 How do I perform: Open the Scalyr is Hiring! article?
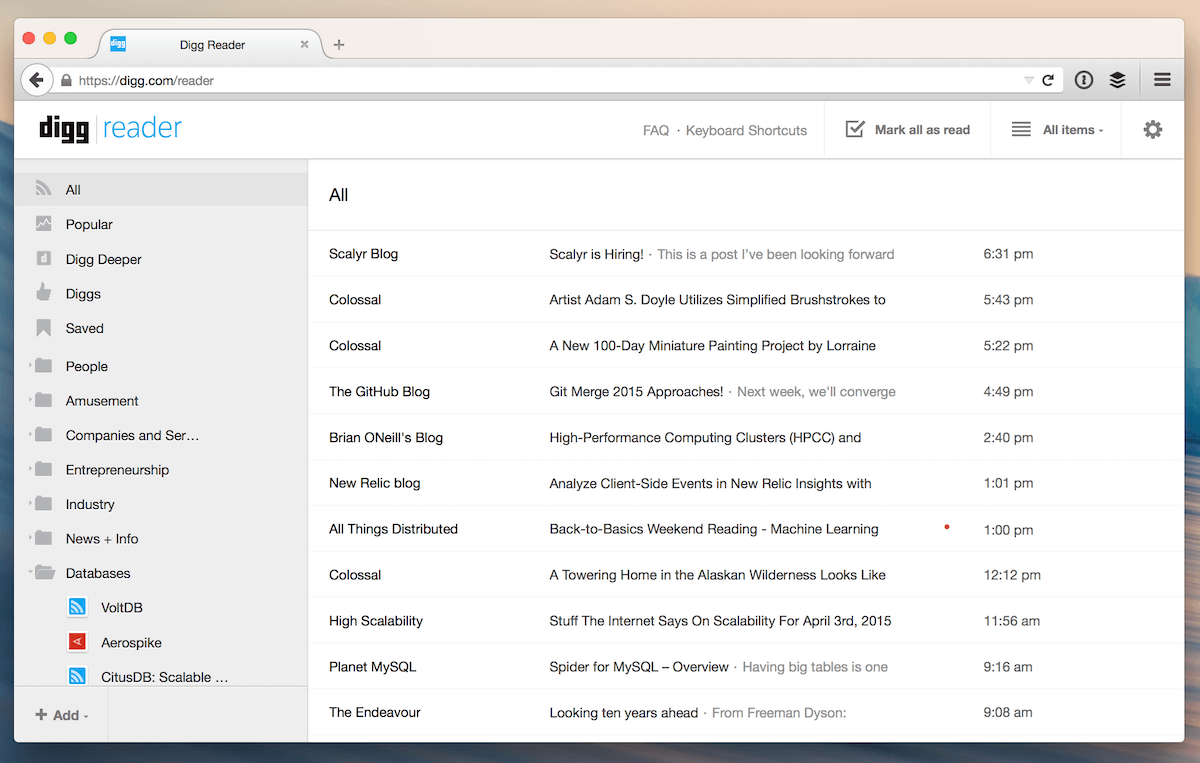tap(596, 254)
